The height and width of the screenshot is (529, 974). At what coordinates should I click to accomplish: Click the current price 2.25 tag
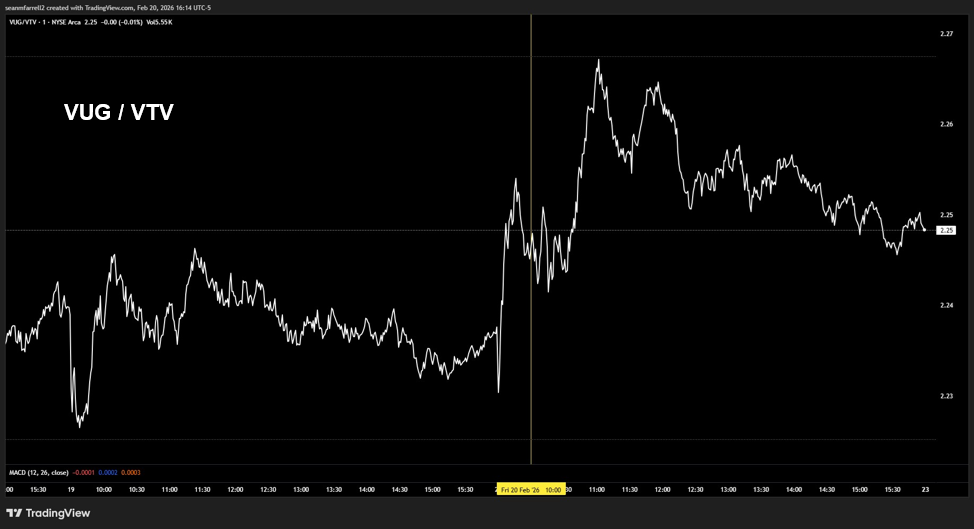tap(945, 230)
